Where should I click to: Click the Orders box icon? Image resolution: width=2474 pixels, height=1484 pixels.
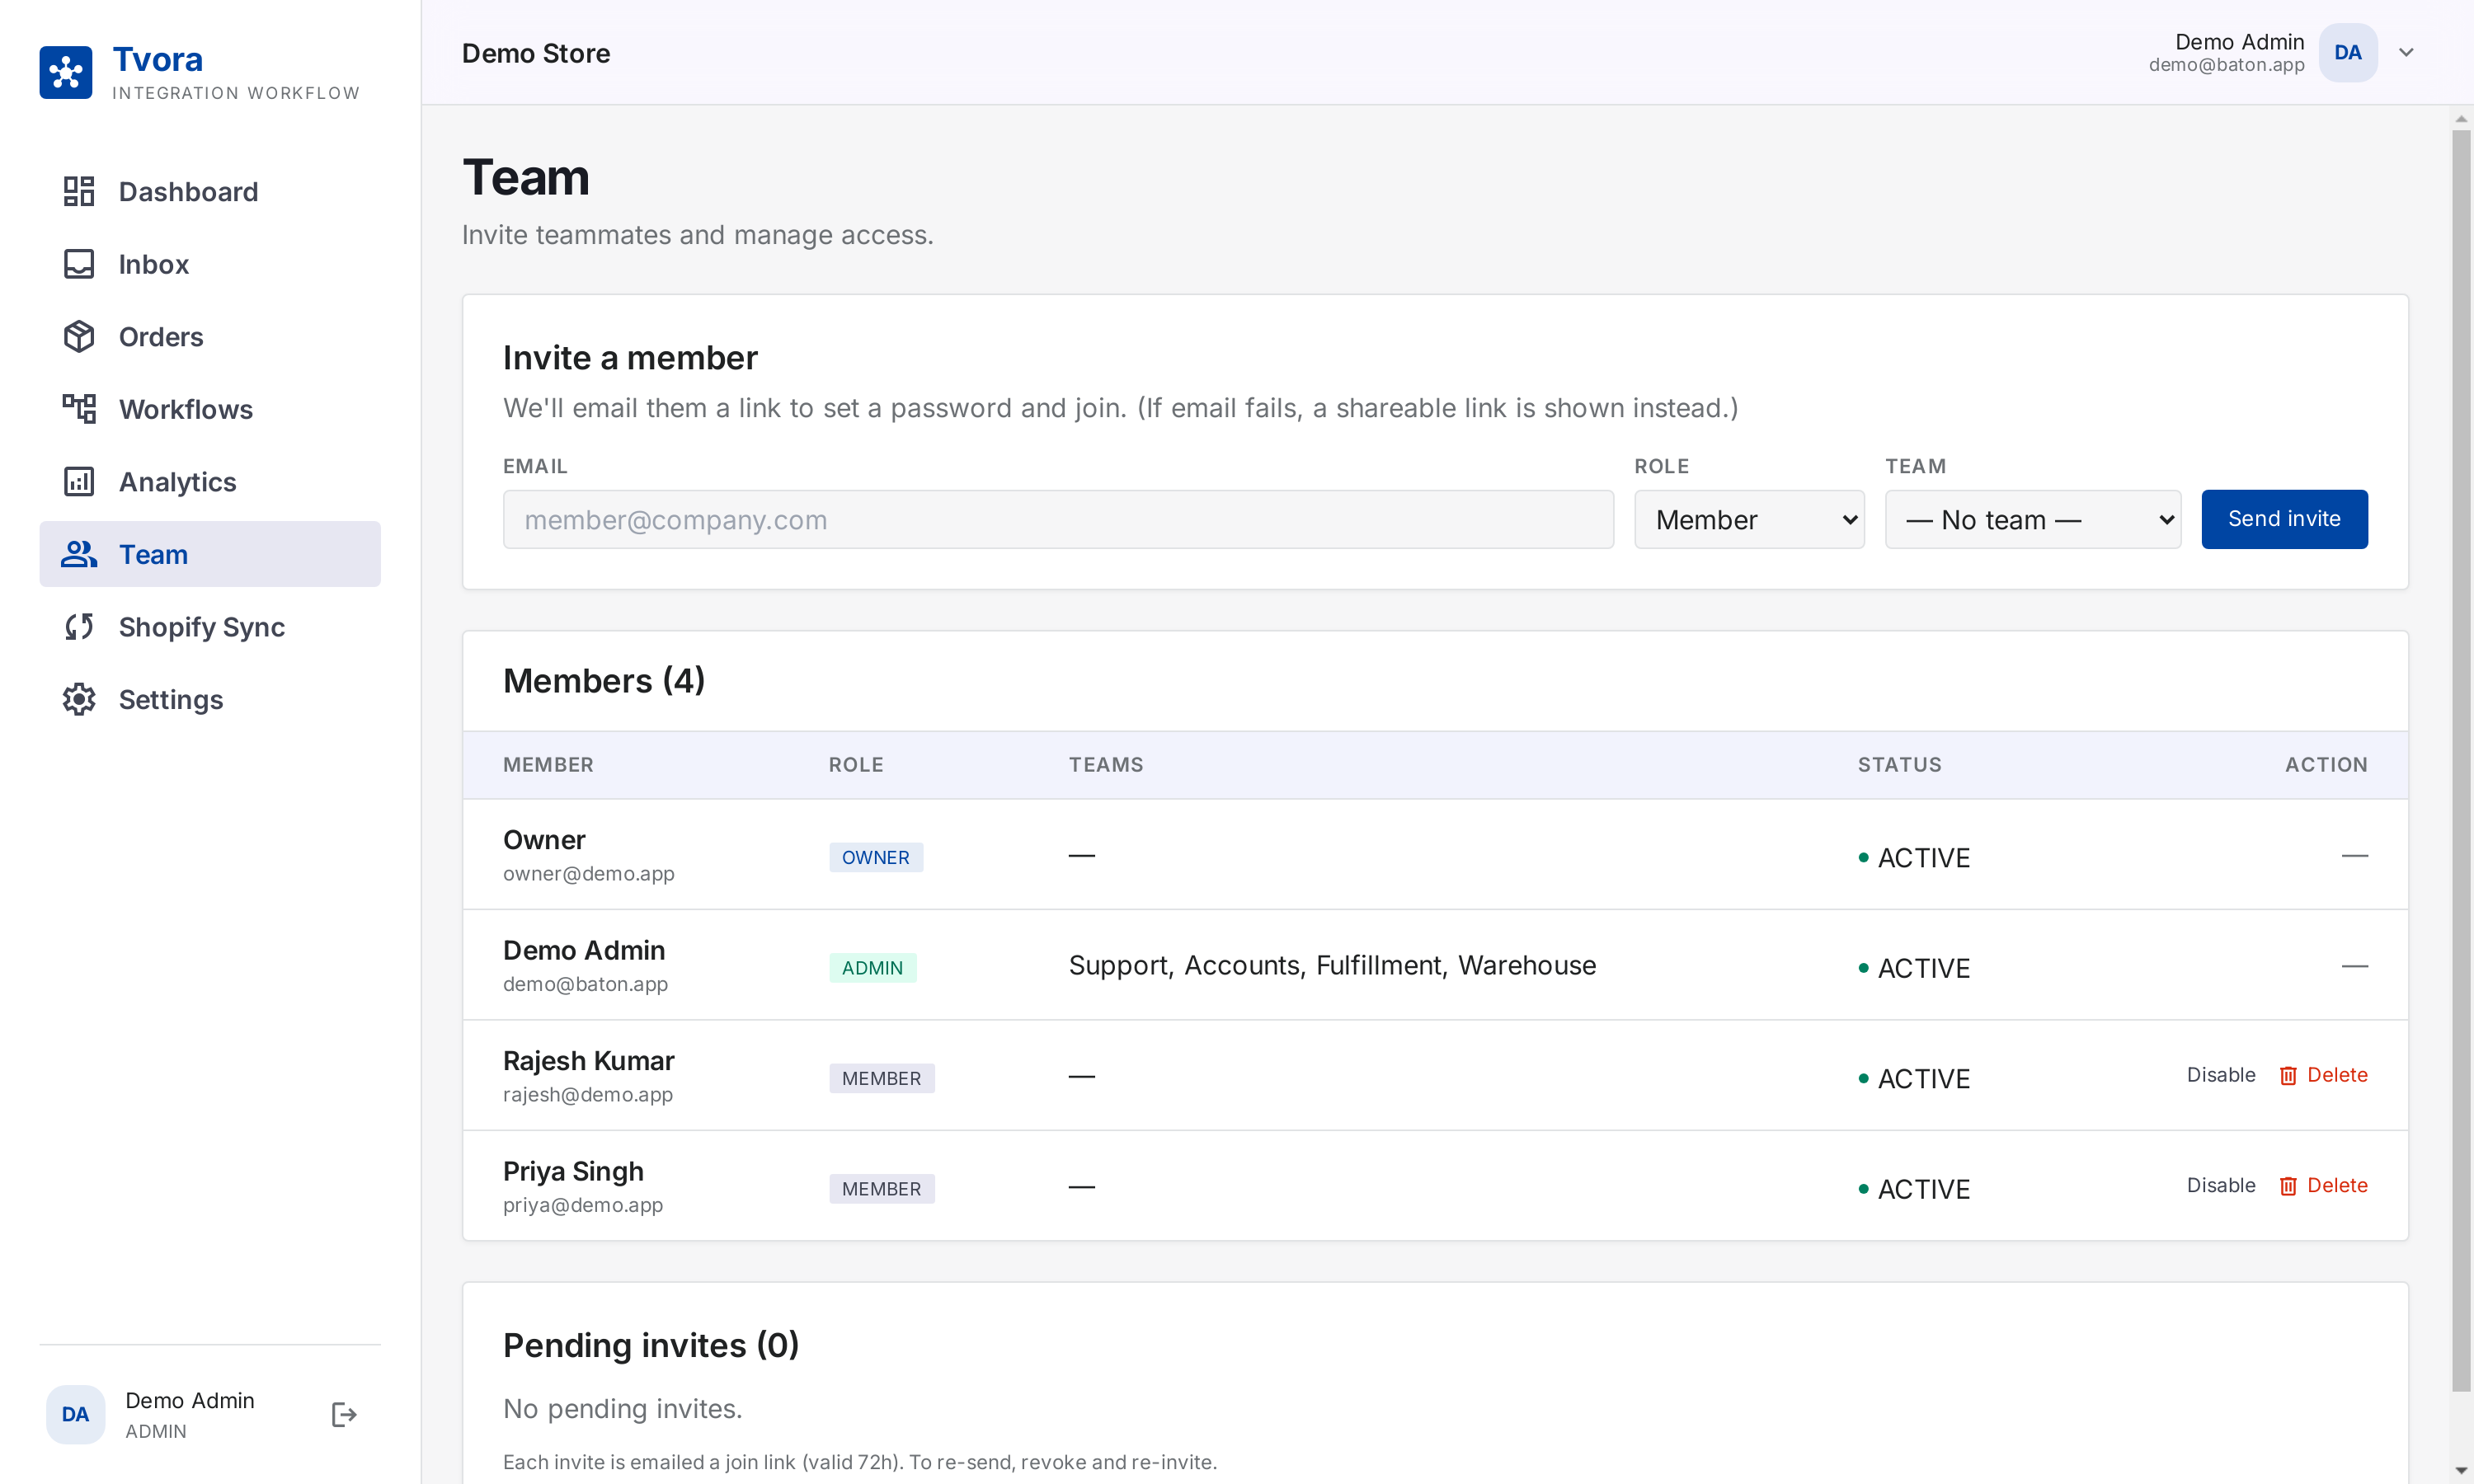(79, 337)
